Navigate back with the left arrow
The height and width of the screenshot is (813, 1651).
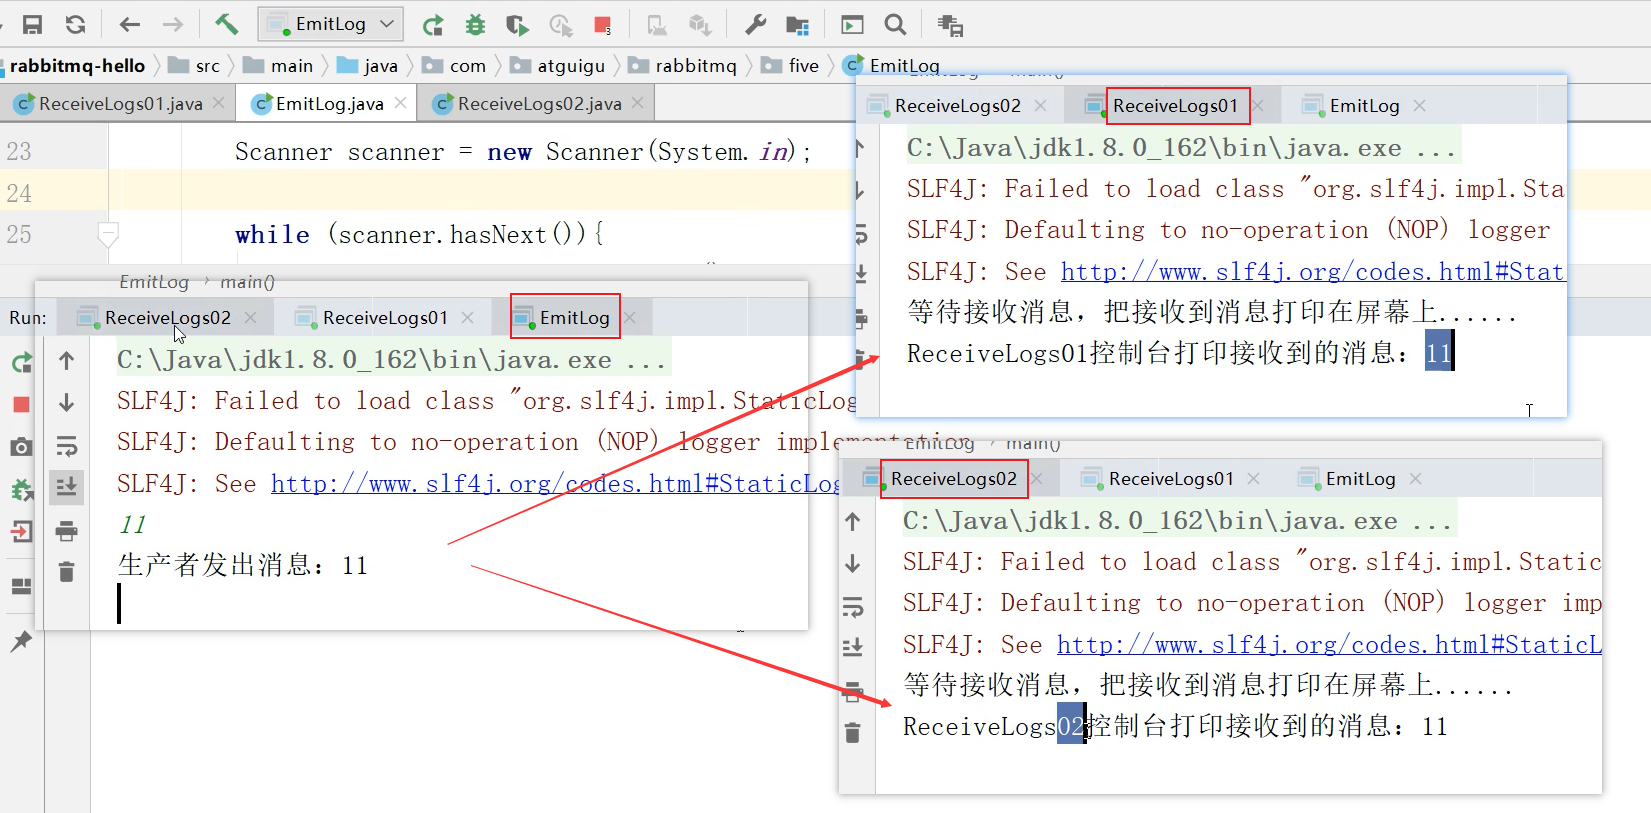point(129,25)
